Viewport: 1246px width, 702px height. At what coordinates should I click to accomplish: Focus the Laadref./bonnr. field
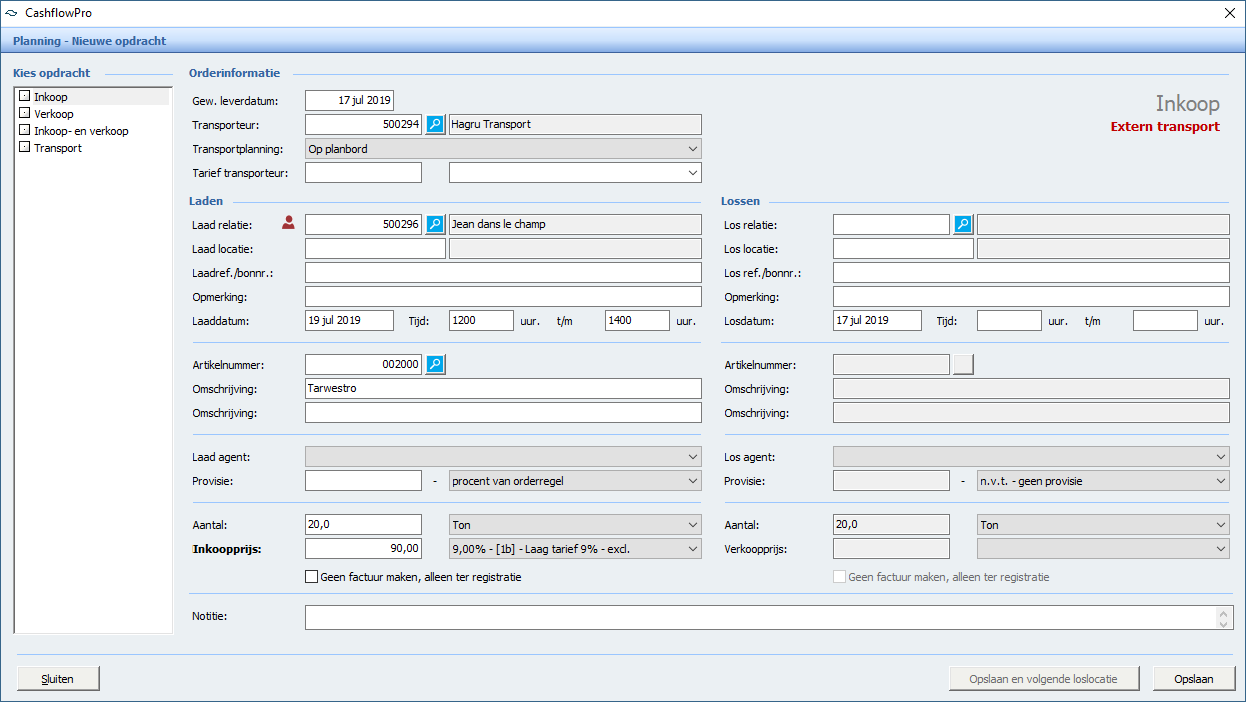point(503,273)
